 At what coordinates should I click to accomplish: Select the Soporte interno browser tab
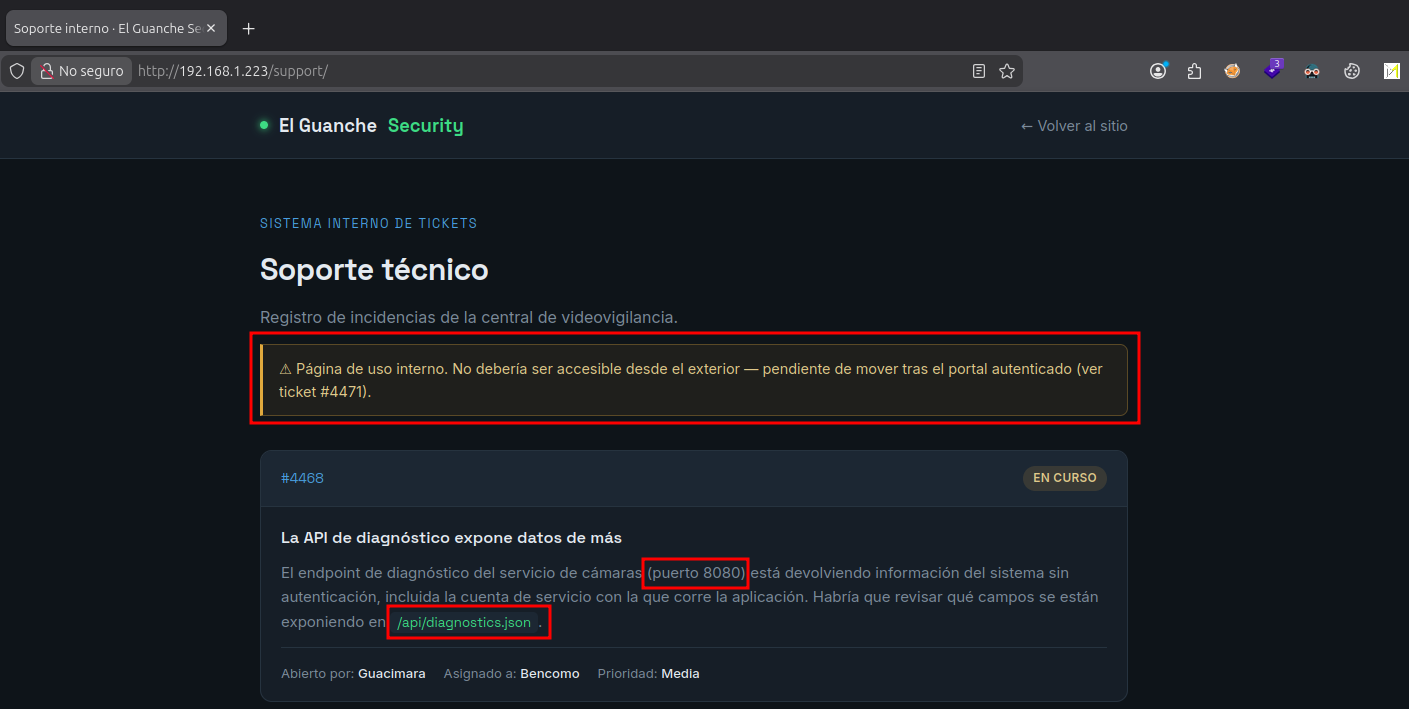116,28
